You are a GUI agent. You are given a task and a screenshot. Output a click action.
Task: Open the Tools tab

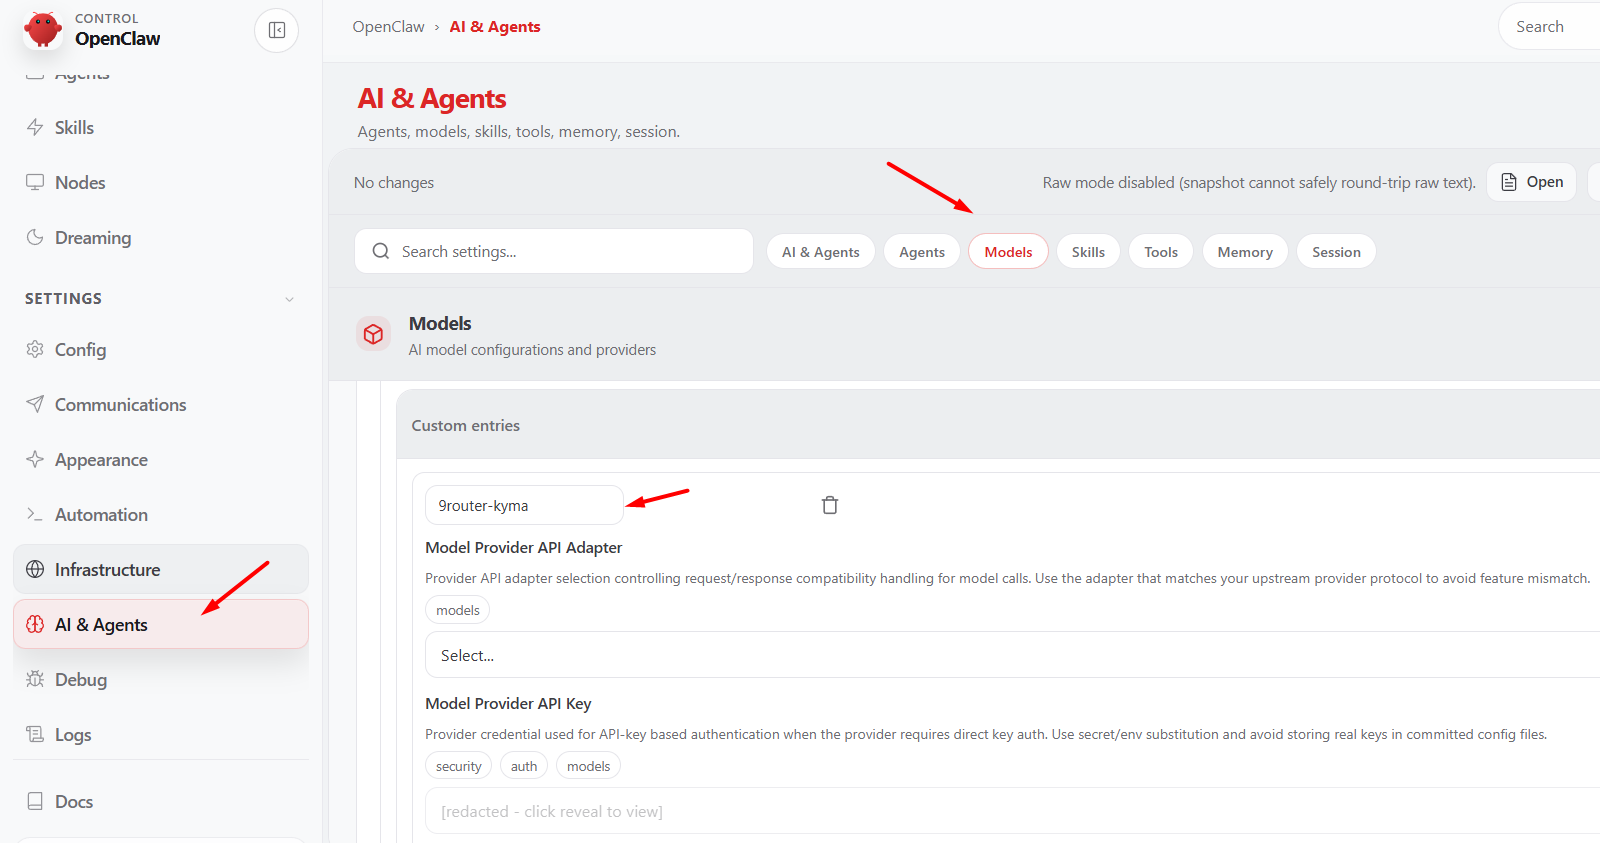(1161, 251)
